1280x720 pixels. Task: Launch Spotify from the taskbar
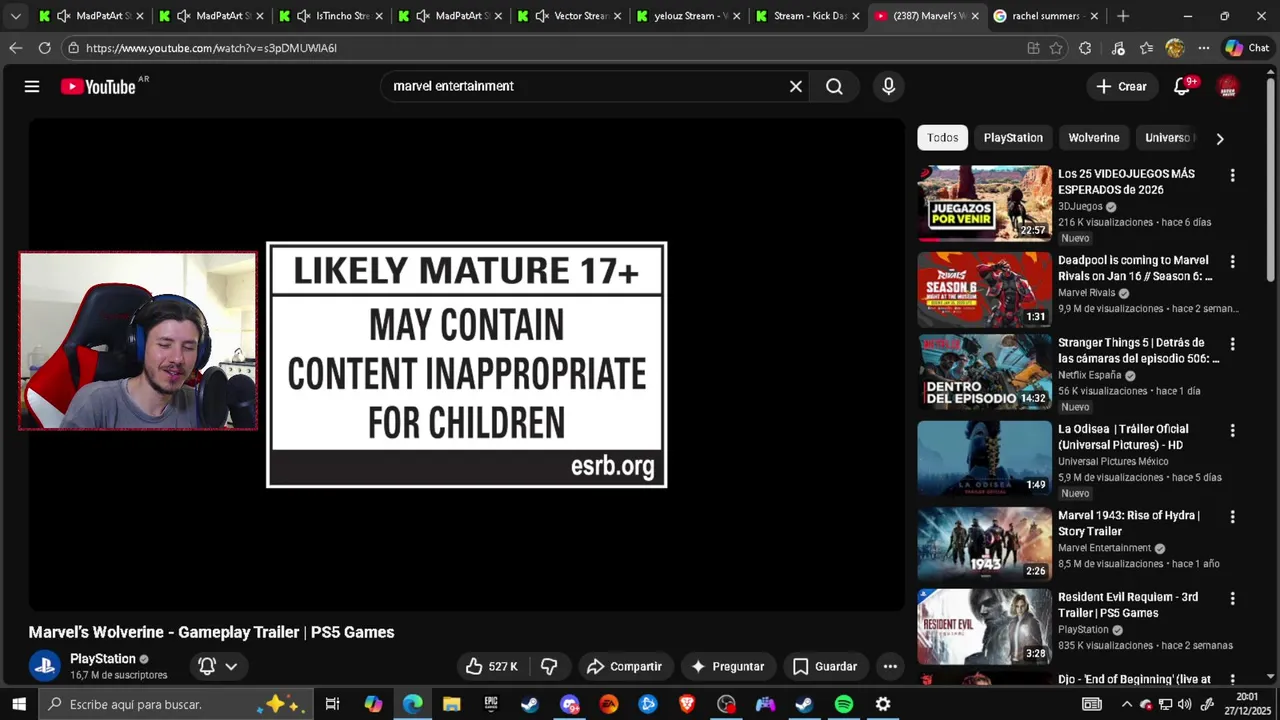(x=844, y=704)
